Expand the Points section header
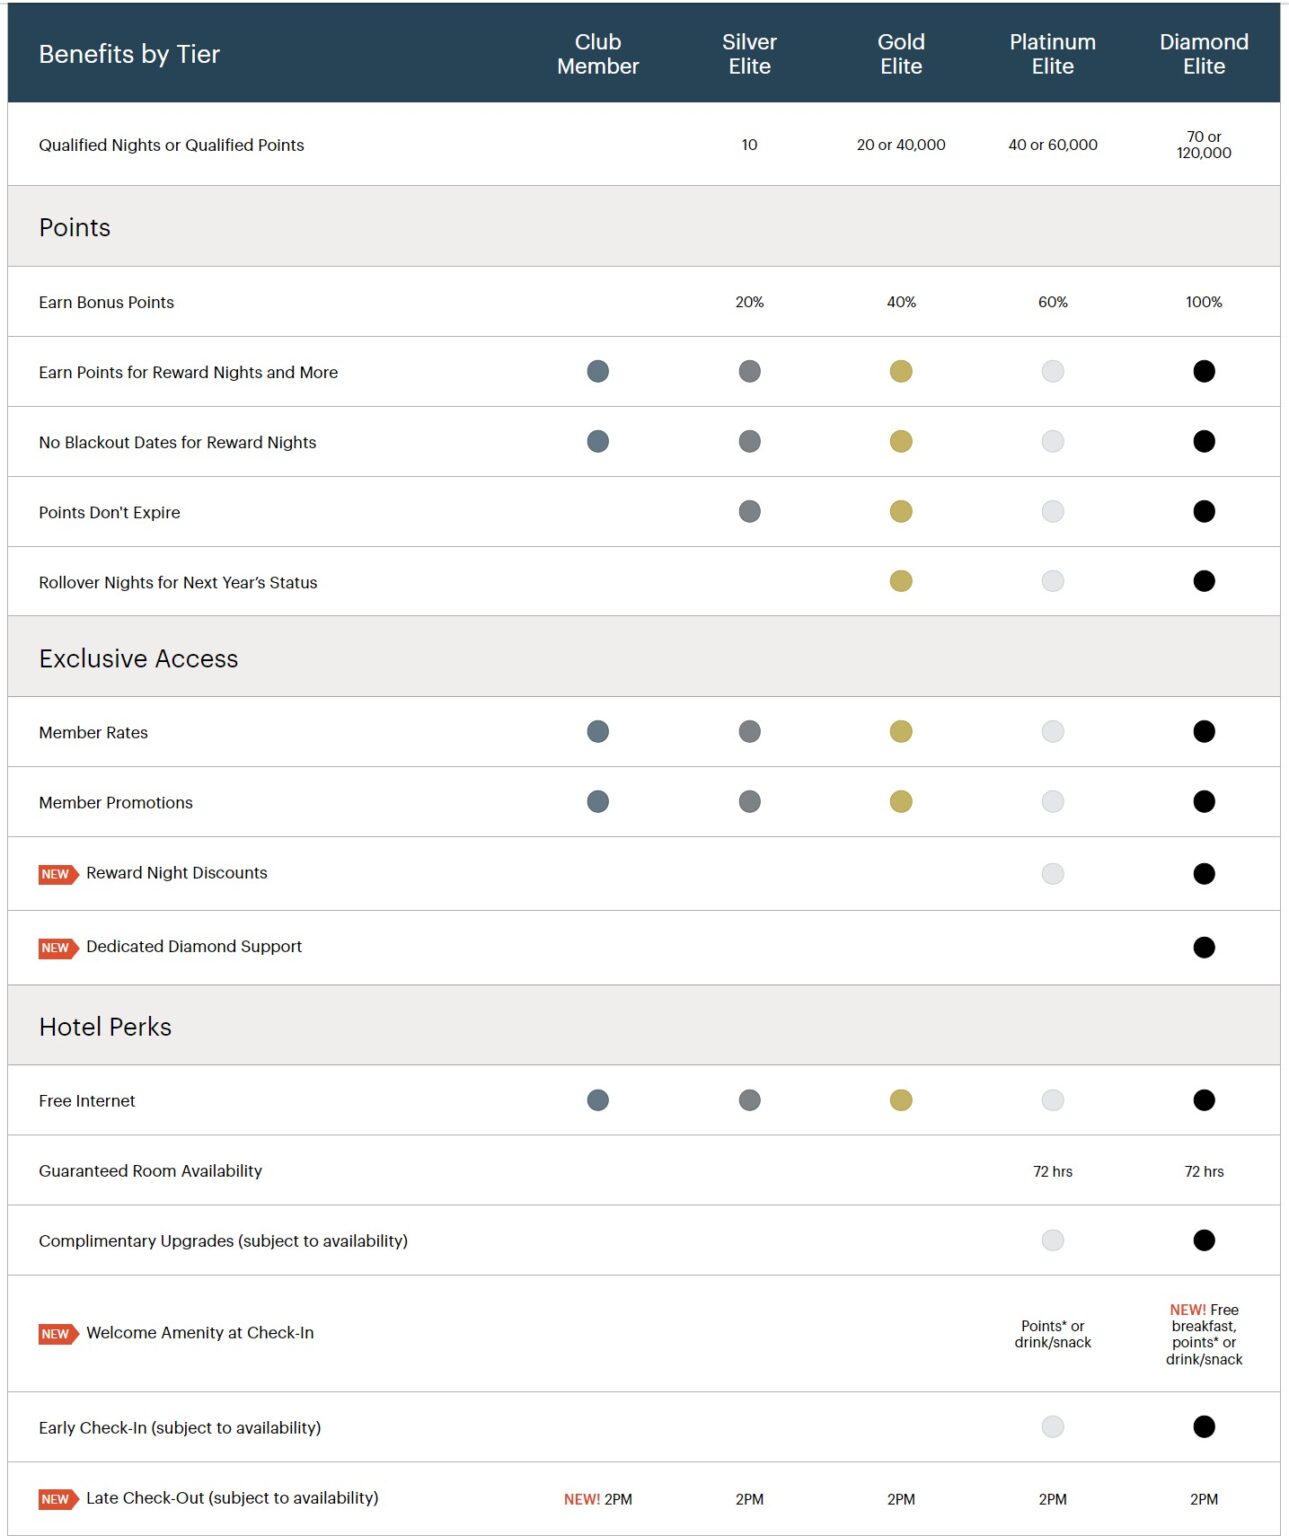1289x1536 pixels. coord(75,227)
